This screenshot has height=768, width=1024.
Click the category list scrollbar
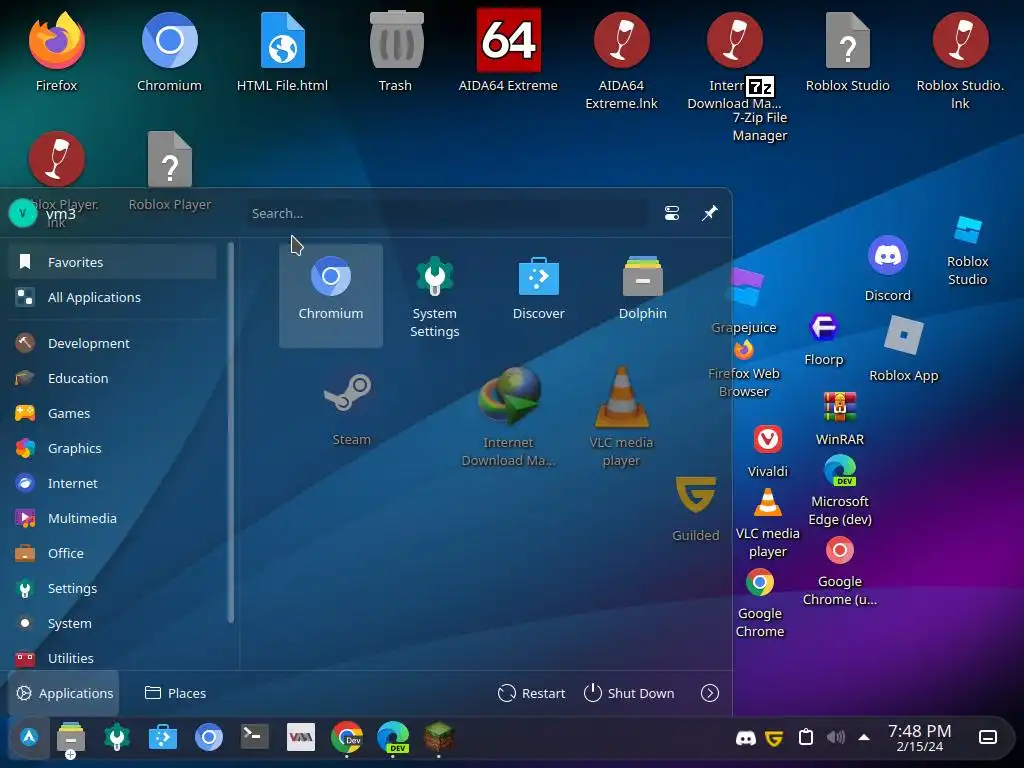coord(230,432)
